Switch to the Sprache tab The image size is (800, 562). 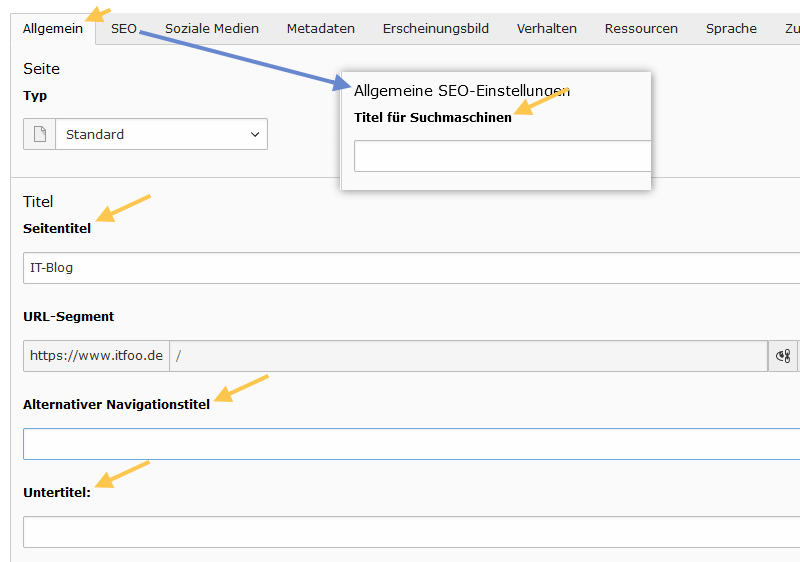click(731, 29)
